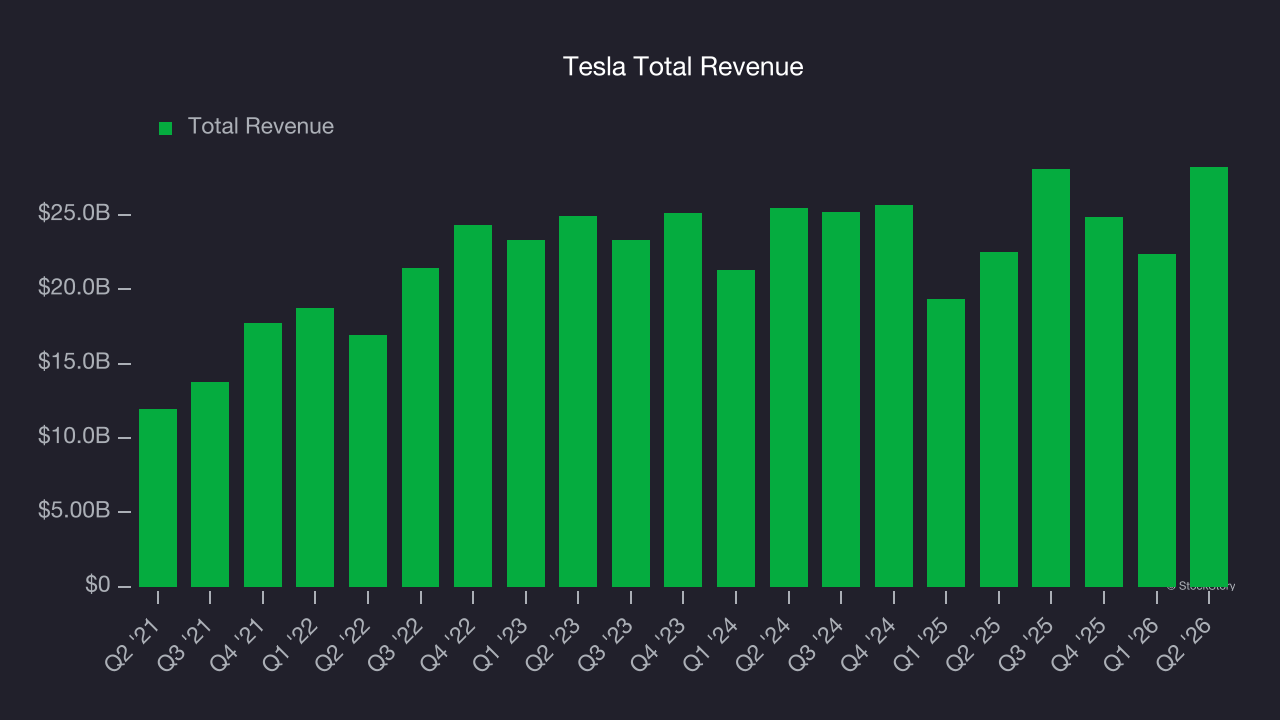Click the Q4 '21 revenue bar
Viewport: 1280px width, 720px height.
[x=263, y=455]
